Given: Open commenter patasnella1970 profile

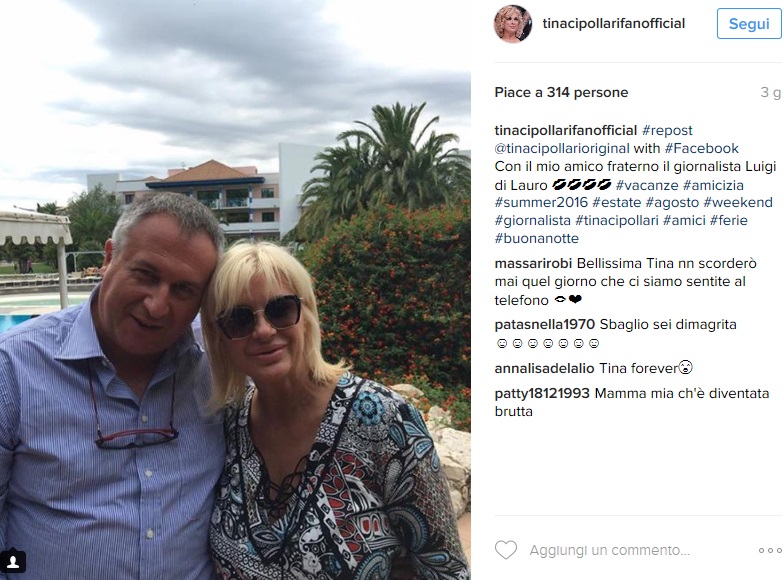Looking at the screenshot, I should 545,324.
